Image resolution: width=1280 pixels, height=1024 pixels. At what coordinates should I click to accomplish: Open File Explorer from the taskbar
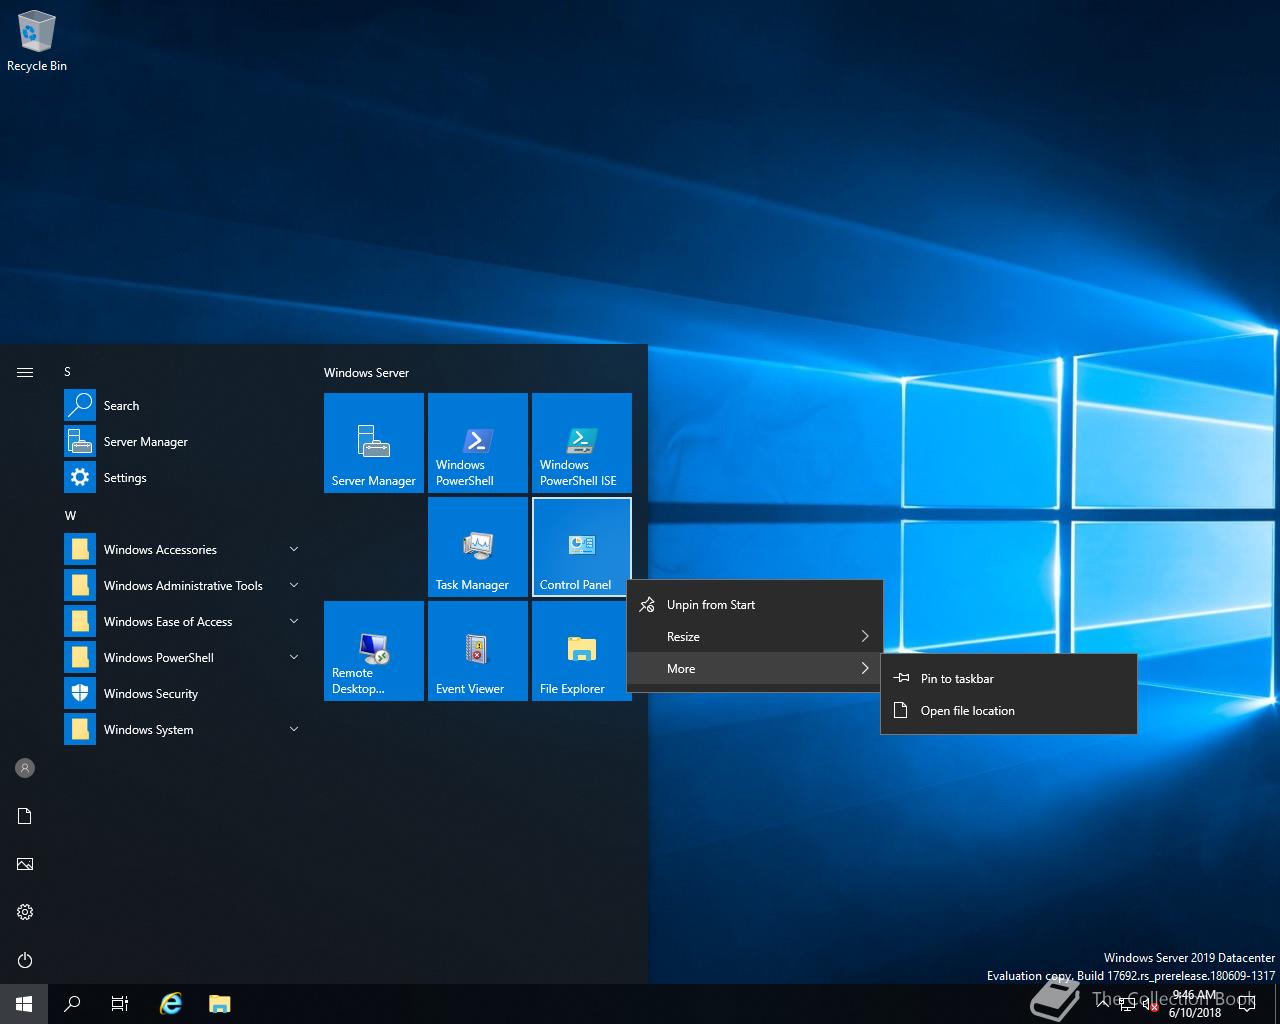point(220,1004)
